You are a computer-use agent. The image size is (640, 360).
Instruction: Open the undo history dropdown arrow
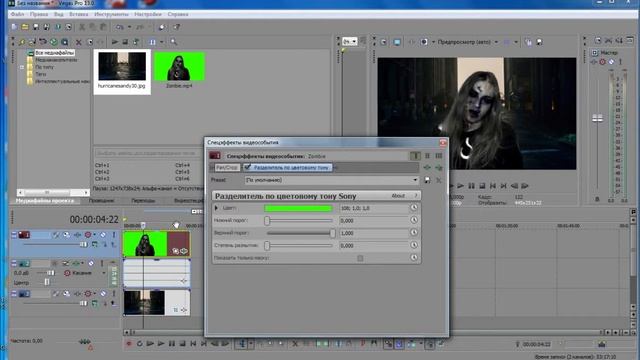(x=129, y=27)
